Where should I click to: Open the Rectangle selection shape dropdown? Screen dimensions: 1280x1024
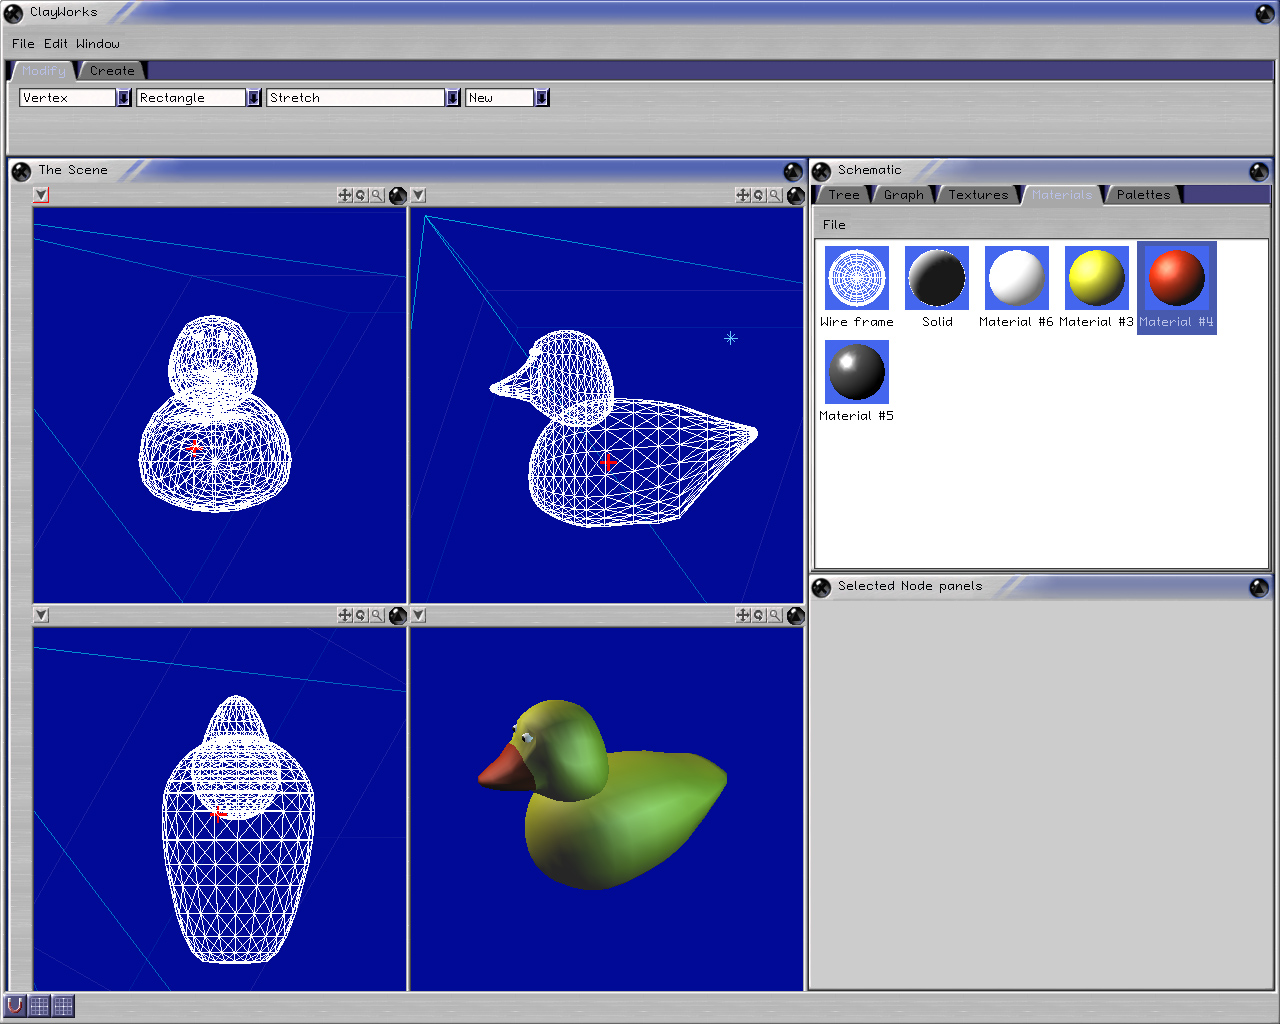pyautogui.click(x=254, y=98)
